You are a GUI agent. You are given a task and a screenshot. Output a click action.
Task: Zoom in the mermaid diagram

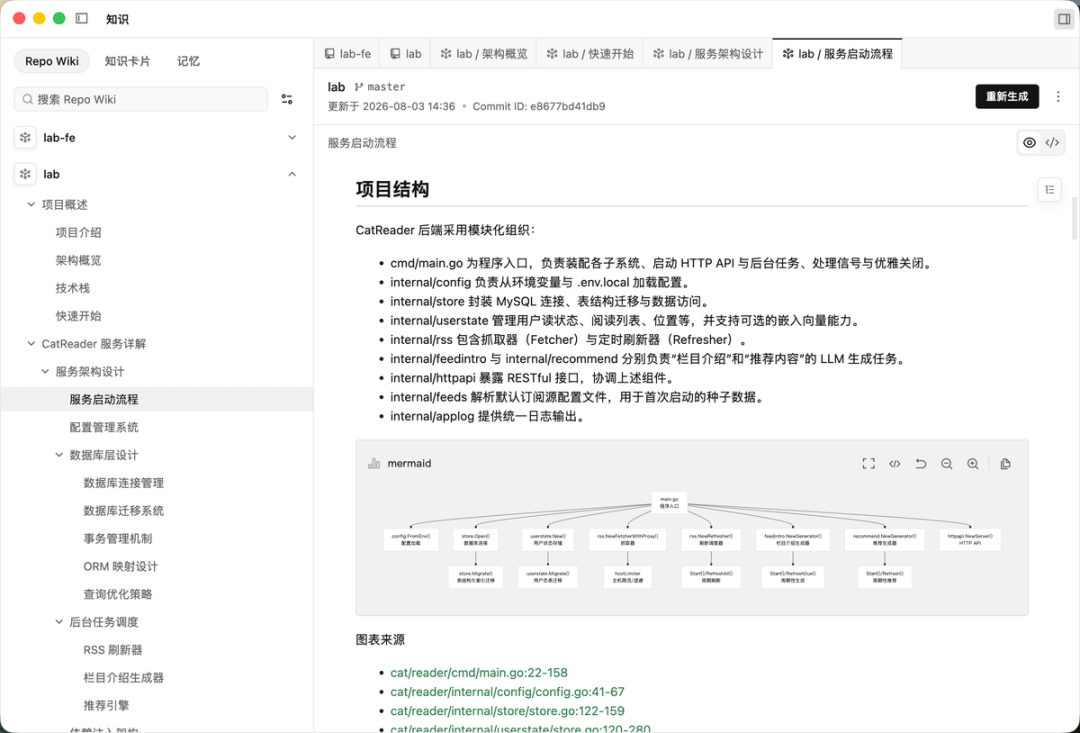click(973, 464)
